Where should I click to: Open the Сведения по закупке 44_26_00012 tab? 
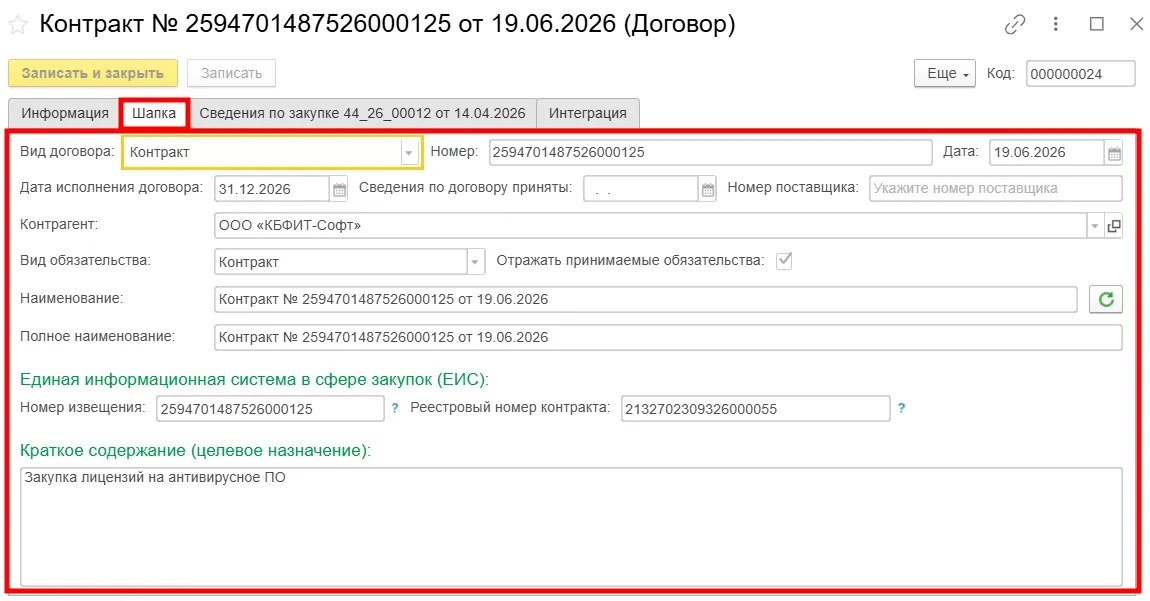coord(362,113)
